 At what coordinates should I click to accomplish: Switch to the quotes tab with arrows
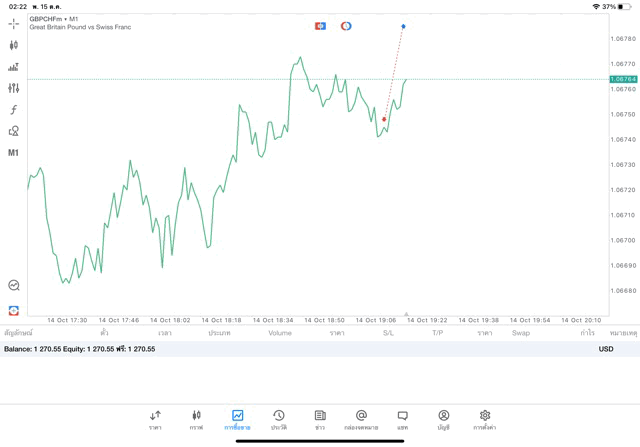tap(155, 420)
